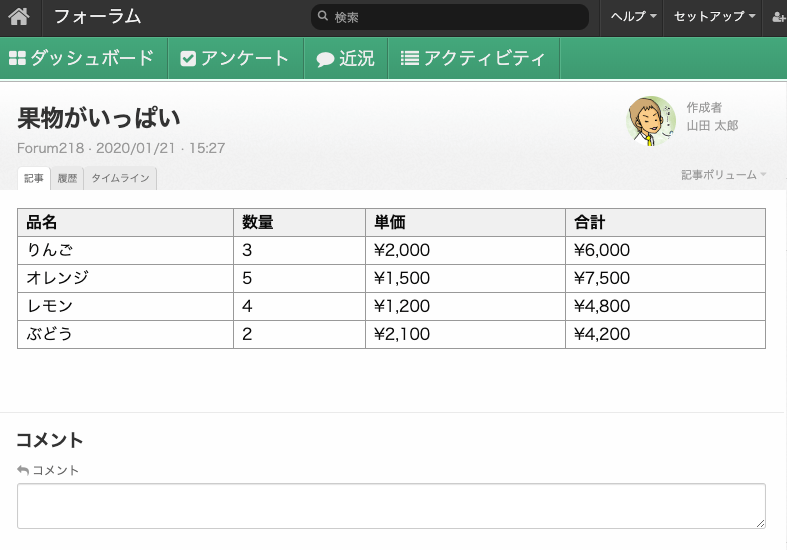Click the 作成者 label
787x550 pixels.
click(704, 107)
